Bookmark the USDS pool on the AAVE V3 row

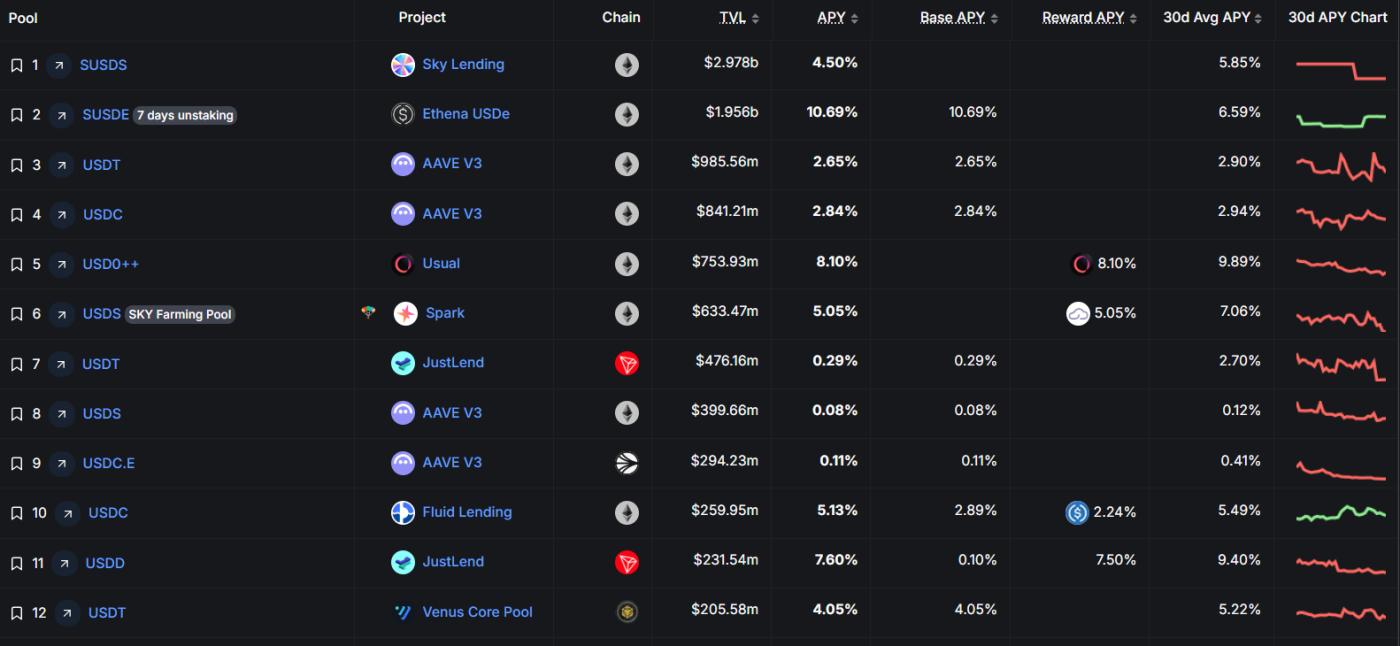(15, 413)
